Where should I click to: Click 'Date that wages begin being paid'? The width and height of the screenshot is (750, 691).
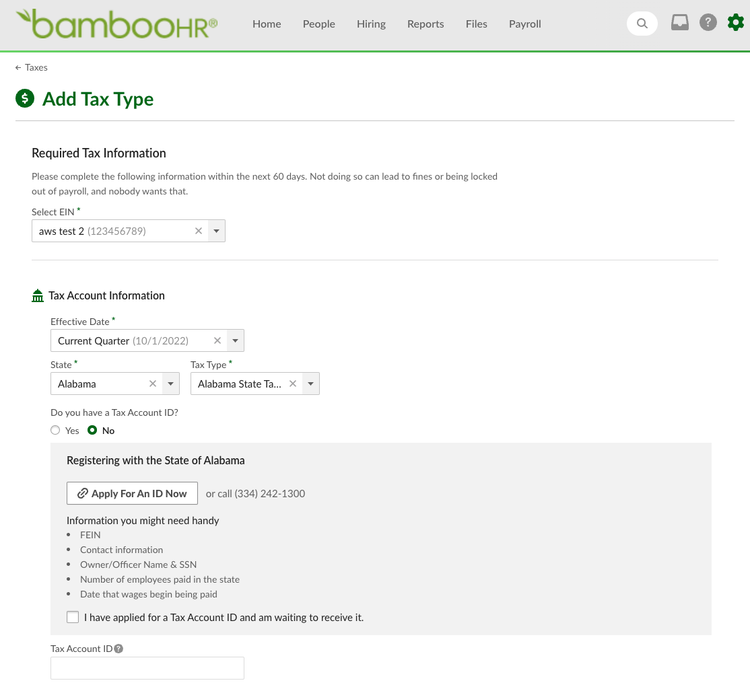click(149, 594)
